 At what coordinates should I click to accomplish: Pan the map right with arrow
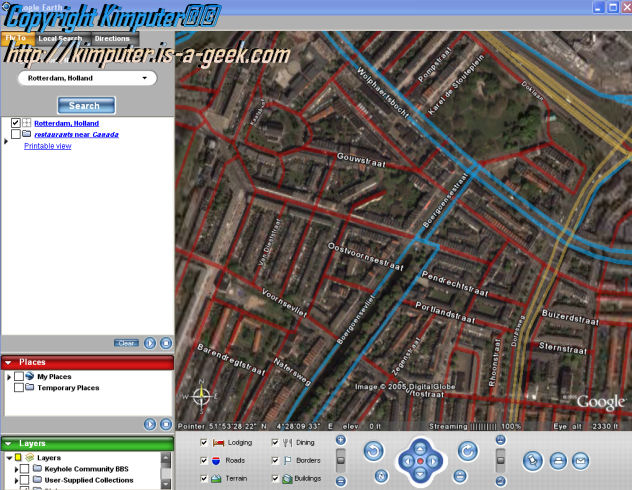(x=433, y=461)
